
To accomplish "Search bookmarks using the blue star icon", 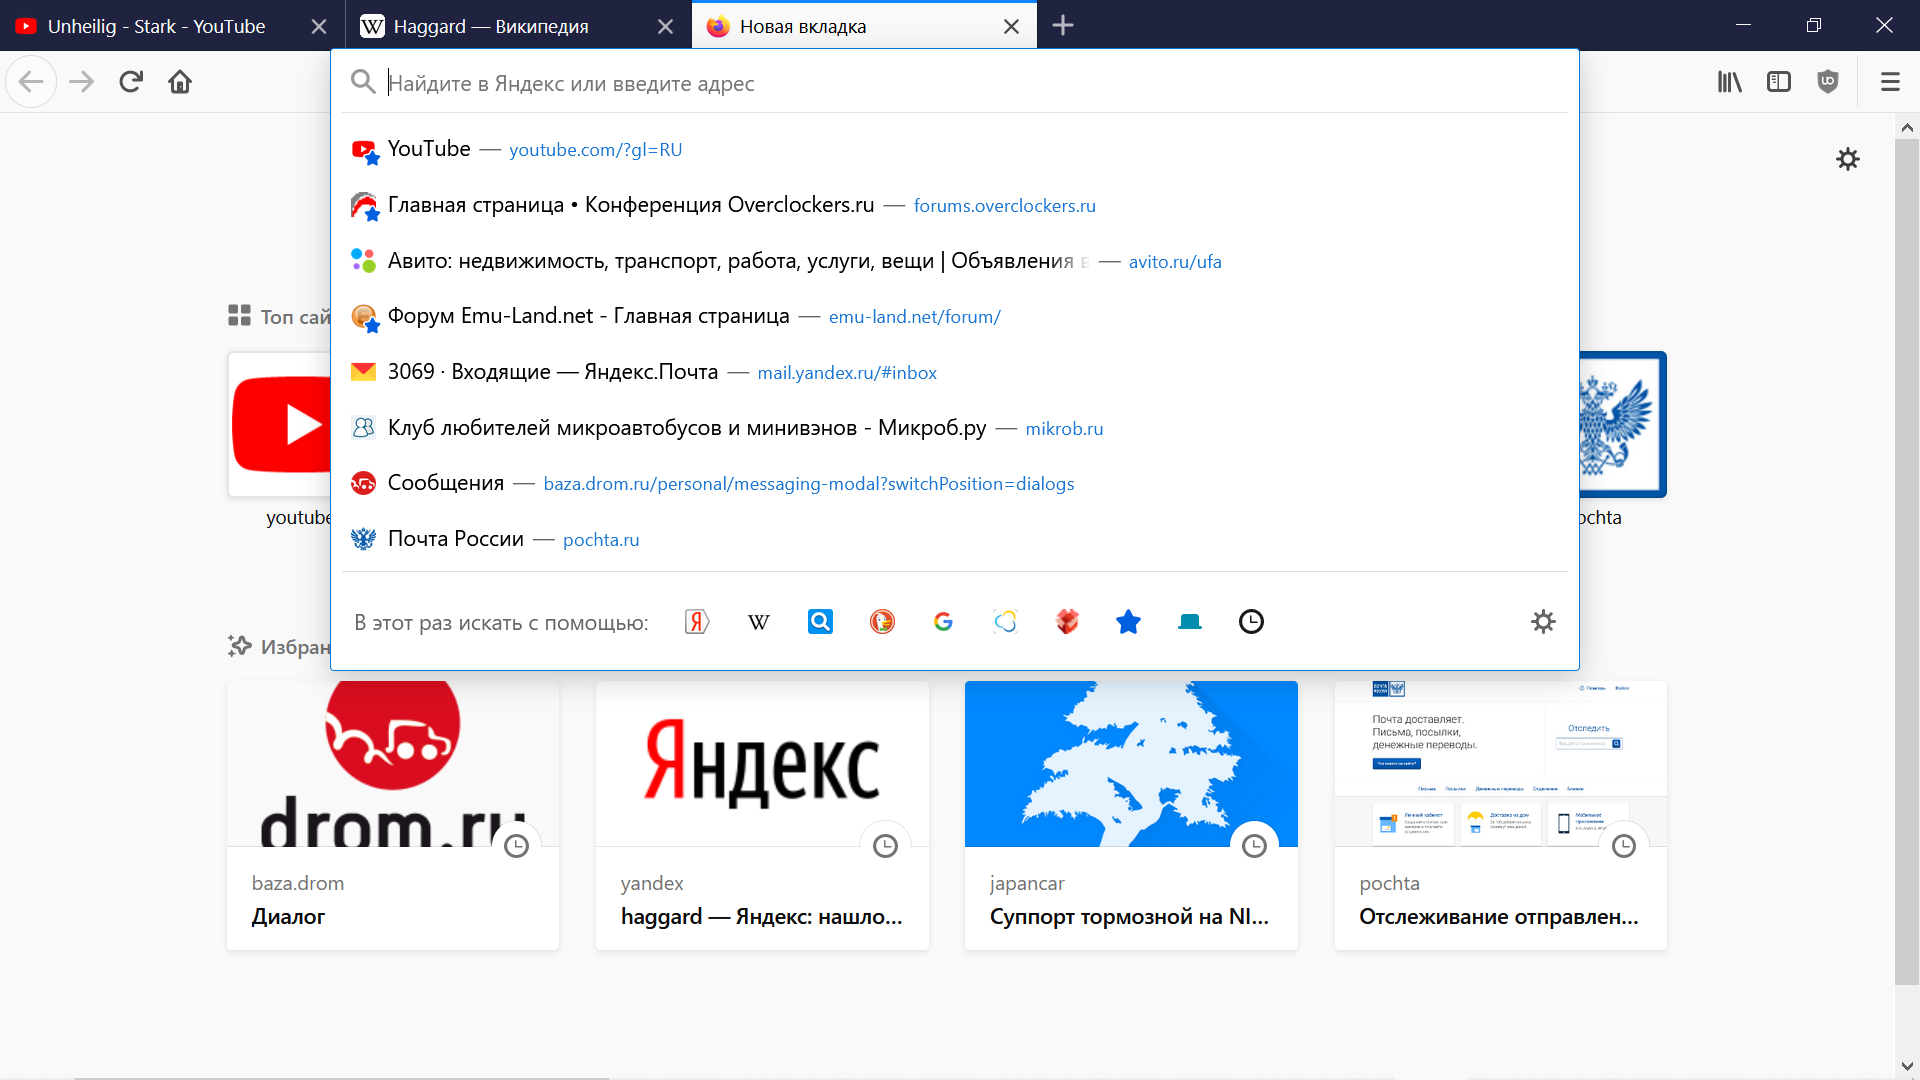I will pyautogui.click(x=1128, y=622).
